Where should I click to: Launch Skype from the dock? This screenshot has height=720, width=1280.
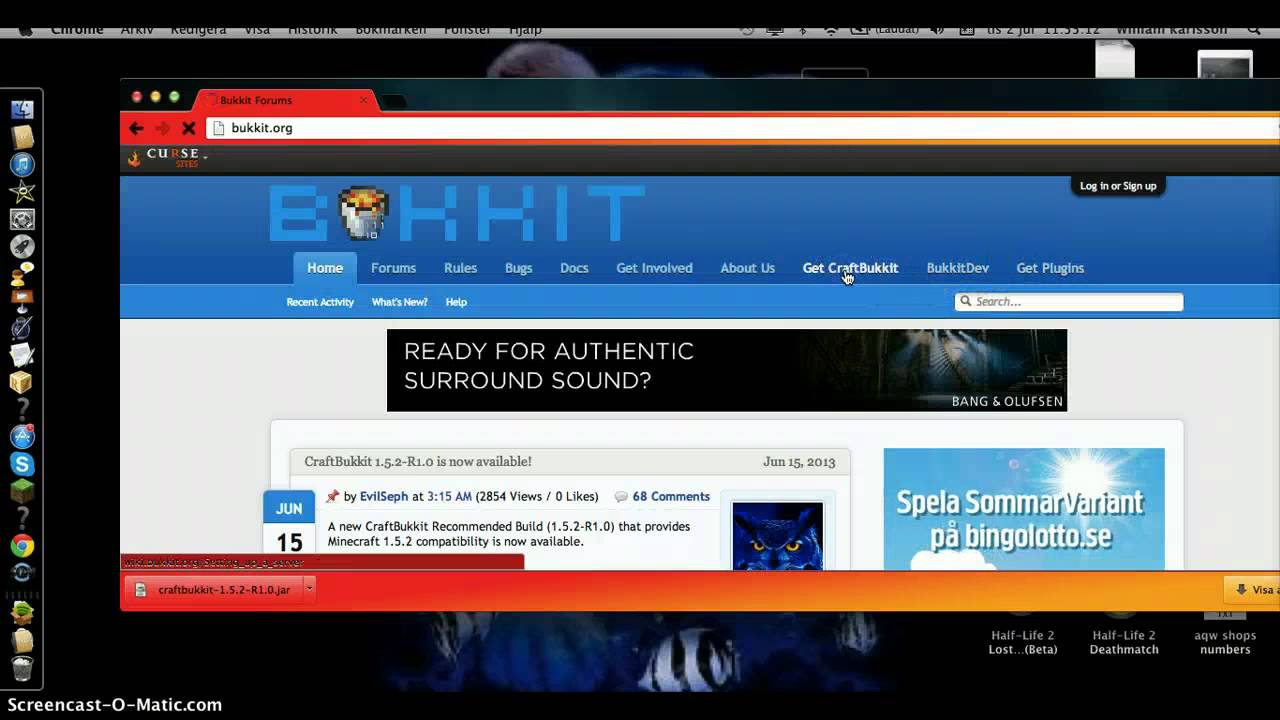pos(22,464)
